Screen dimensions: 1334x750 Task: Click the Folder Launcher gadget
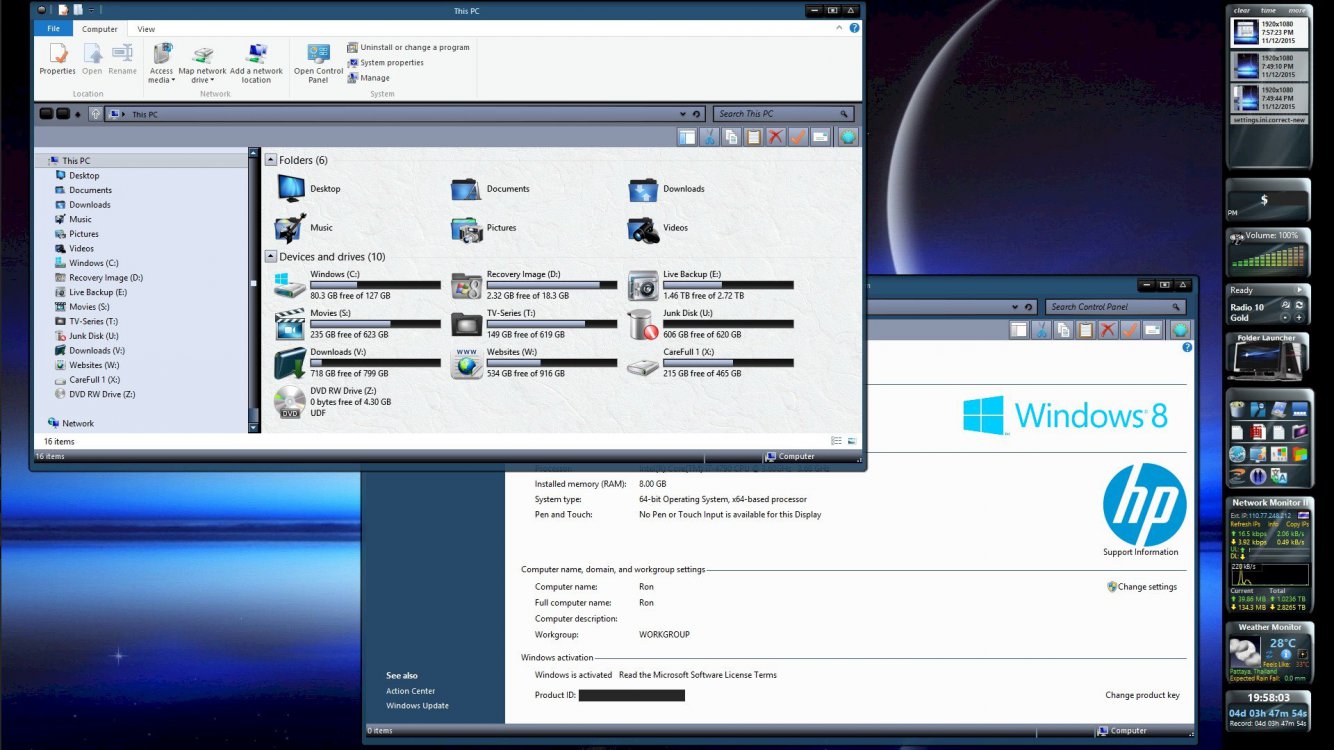[x=1267, y=358]
